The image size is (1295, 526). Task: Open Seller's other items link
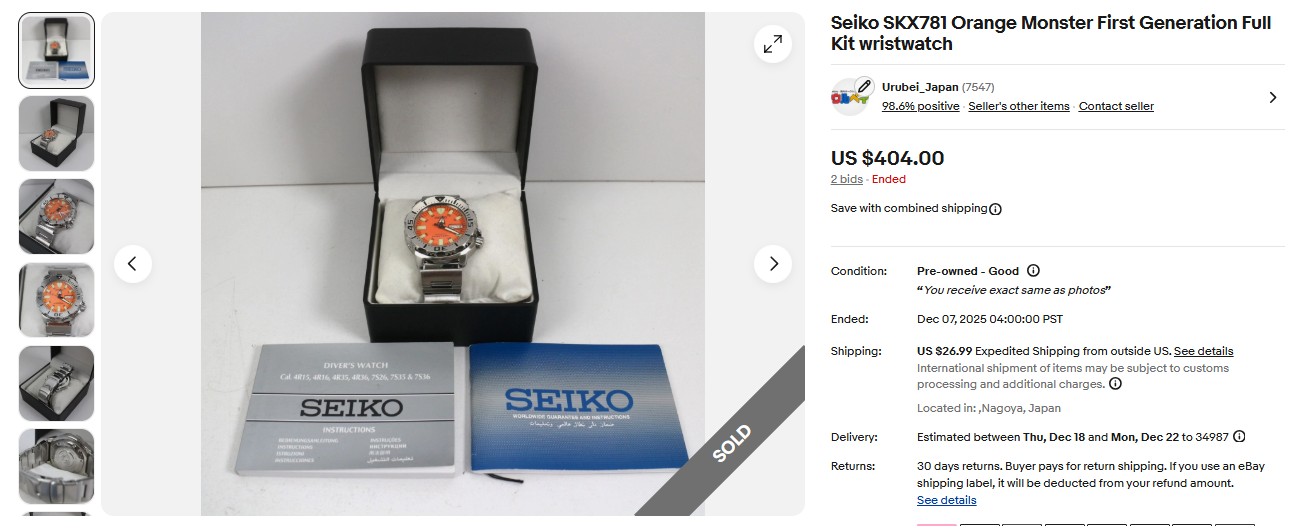(1019, 106)
